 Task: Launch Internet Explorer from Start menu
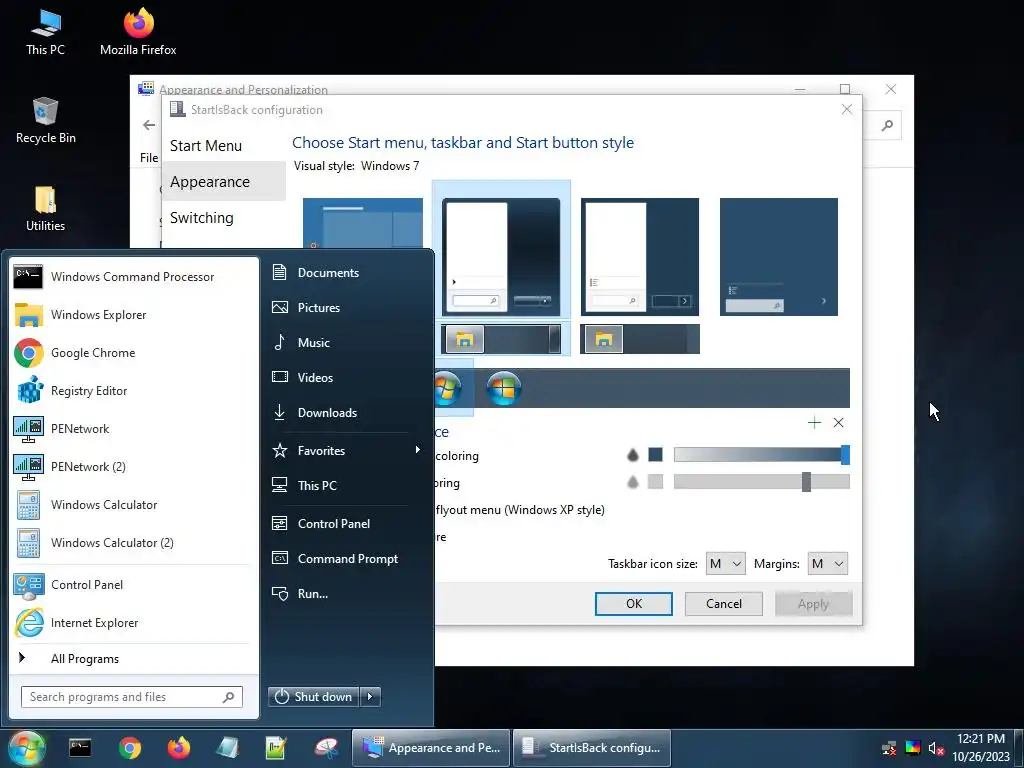(x=133, y=622)
